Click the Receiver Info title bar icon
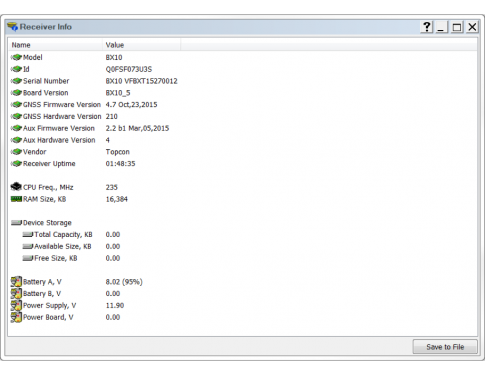Image resolution: width=485 pixels, height=375 pixels. point(12,27)
